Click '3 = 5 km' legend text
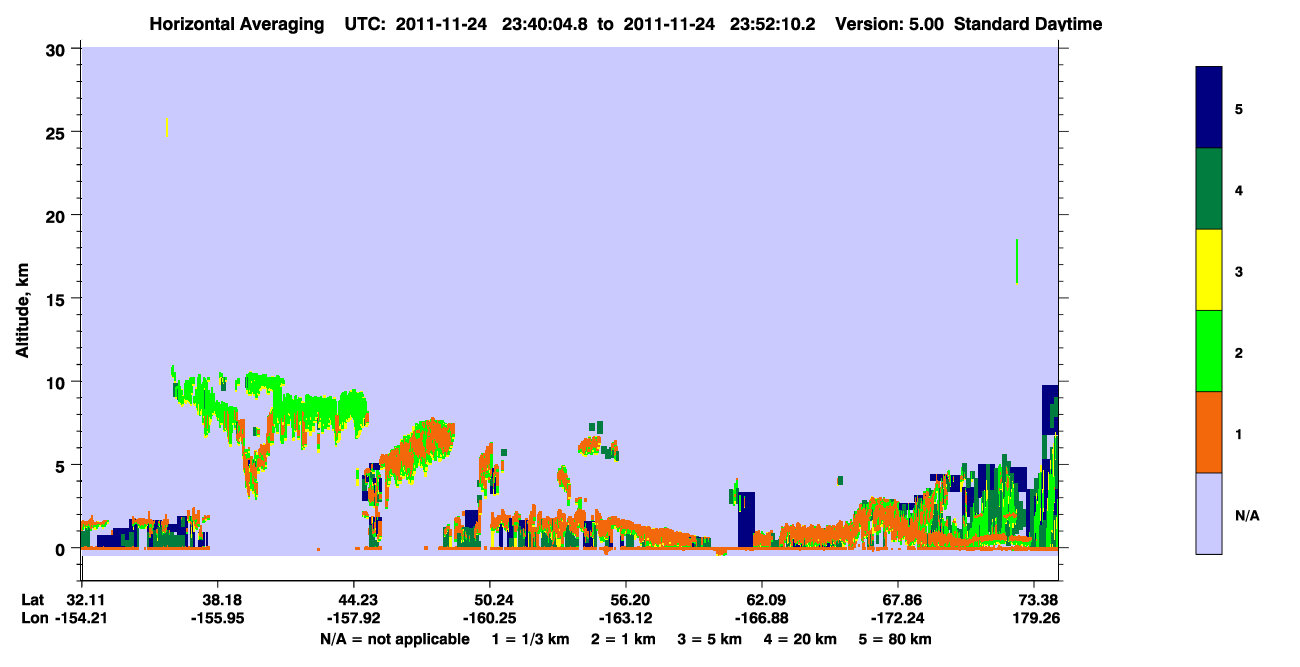This screenshot has width=1300, height=667. (x=708, y=639)
